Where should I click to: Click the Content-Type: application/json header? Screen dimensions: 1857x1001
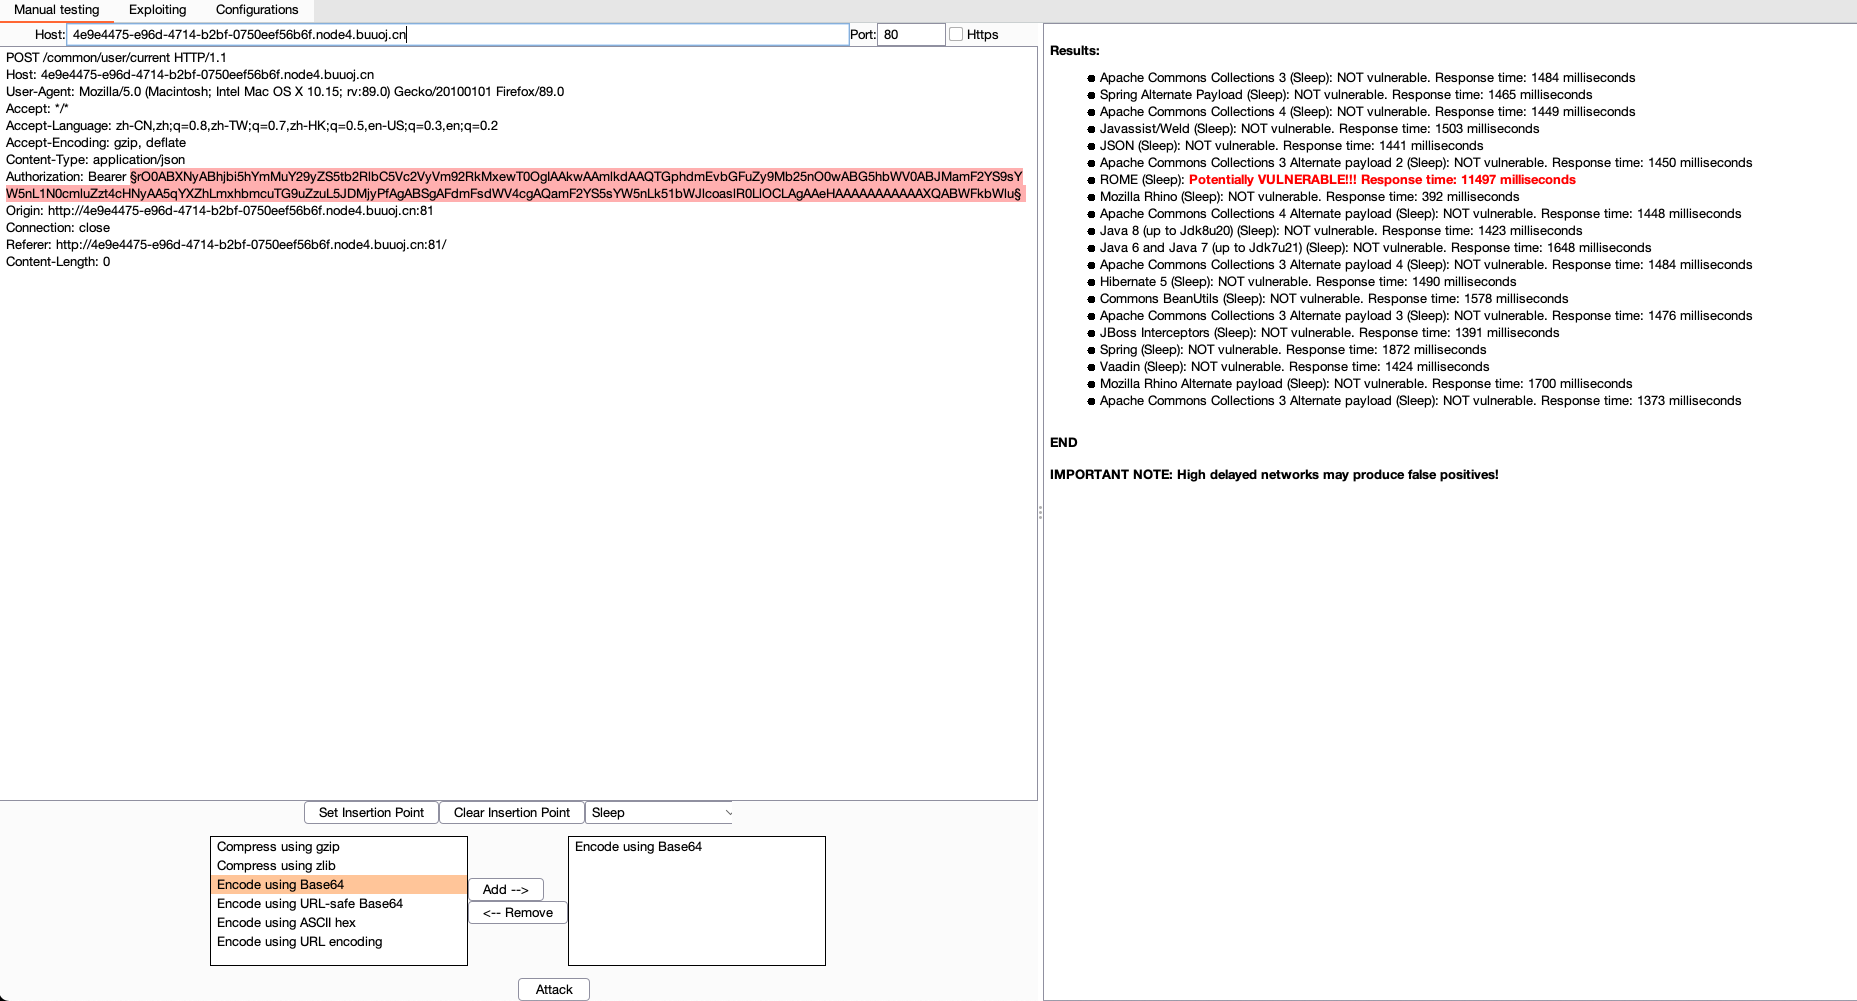click(x=95, y=160)
